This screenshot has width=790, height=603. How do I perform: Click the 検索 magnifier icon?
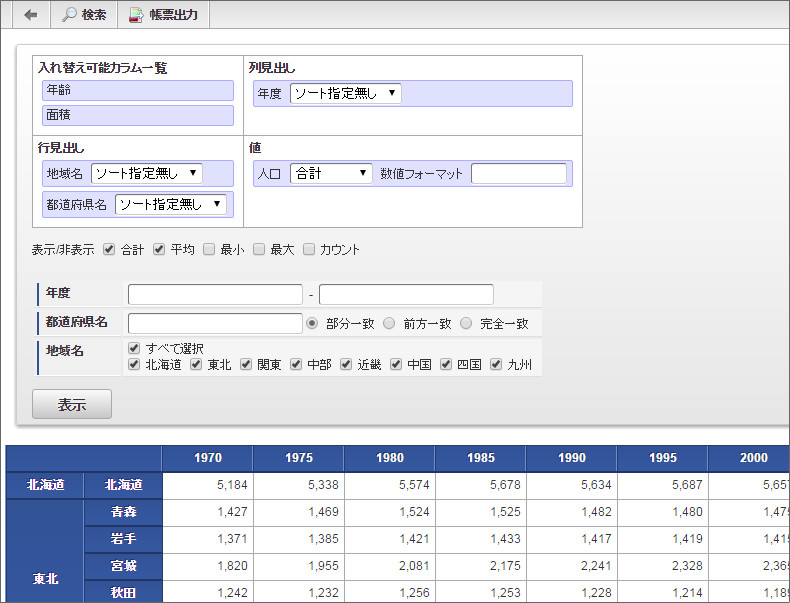tap(69, 15)
